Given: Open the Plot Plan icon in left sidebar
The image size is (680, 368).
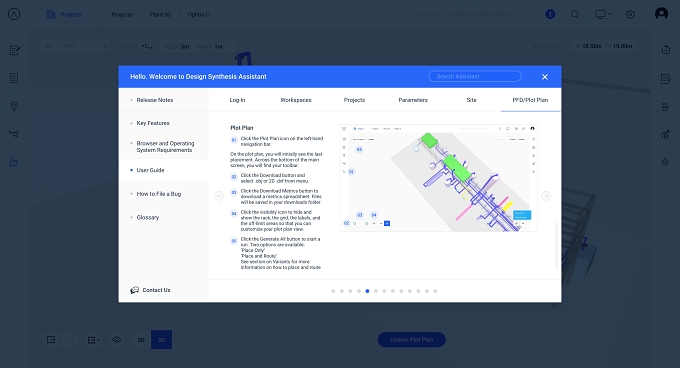Looking at the screenshot, I should click(x=14, y=162).
